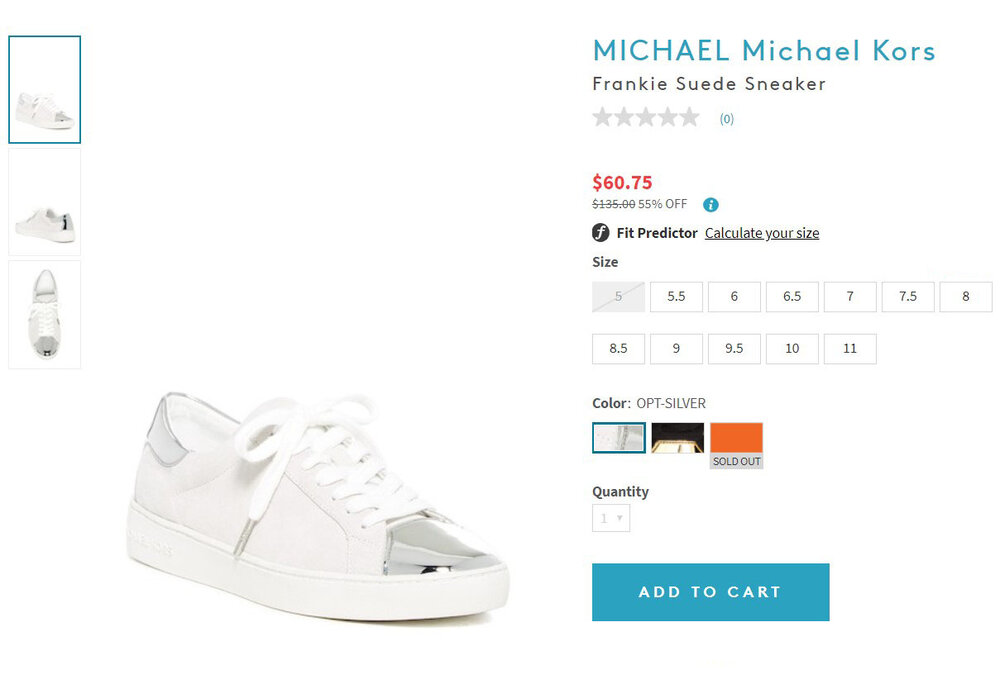Viewport: 1000px width, 684px height.
Task: Click the Fit Predictor logo icon
Action: (600, 233)
